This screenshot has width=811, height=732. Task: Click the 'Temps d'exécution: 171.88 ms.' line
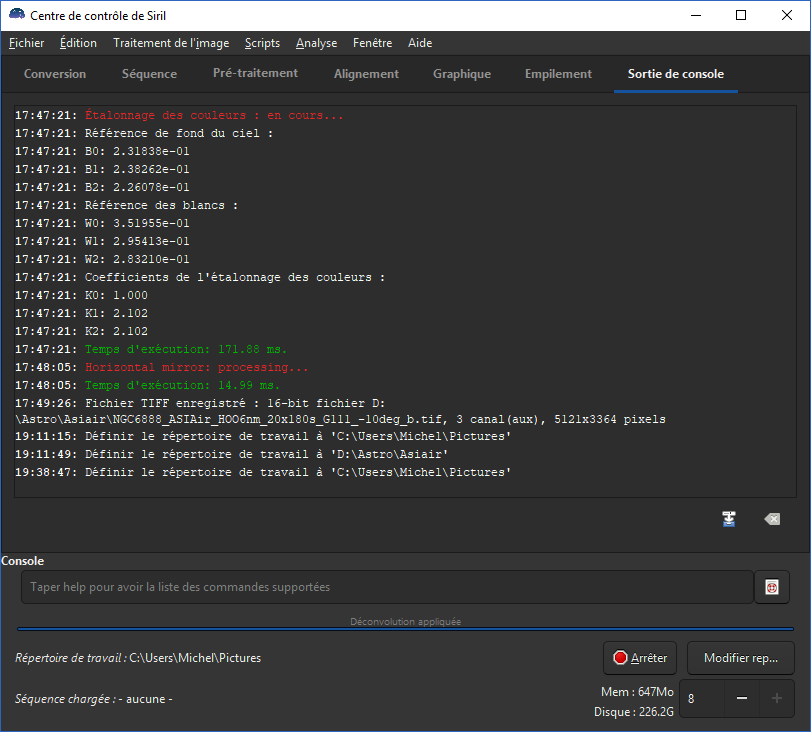pos(151,349)
